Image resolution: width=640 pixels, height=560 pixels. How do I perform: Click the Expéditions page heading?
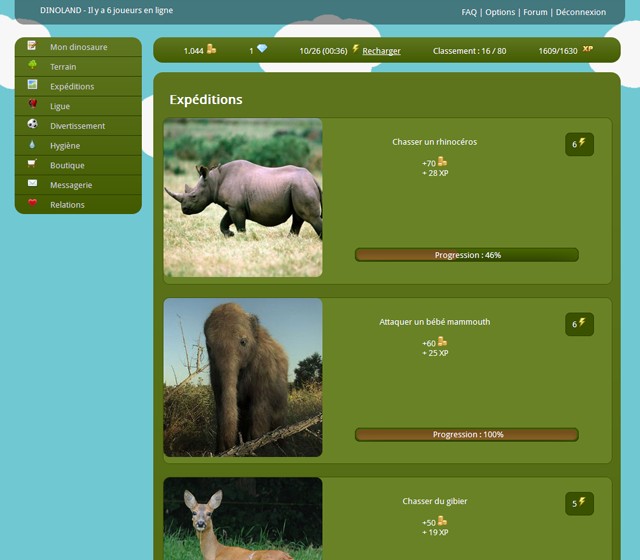[x=206, y=100]
